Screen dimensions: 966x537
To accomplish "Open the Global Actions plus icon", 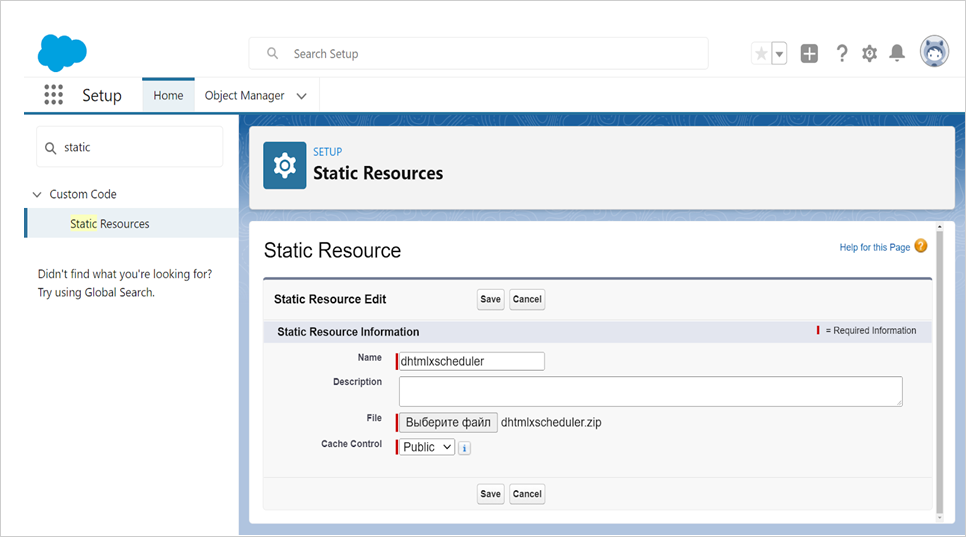I will tap(809, 54).
